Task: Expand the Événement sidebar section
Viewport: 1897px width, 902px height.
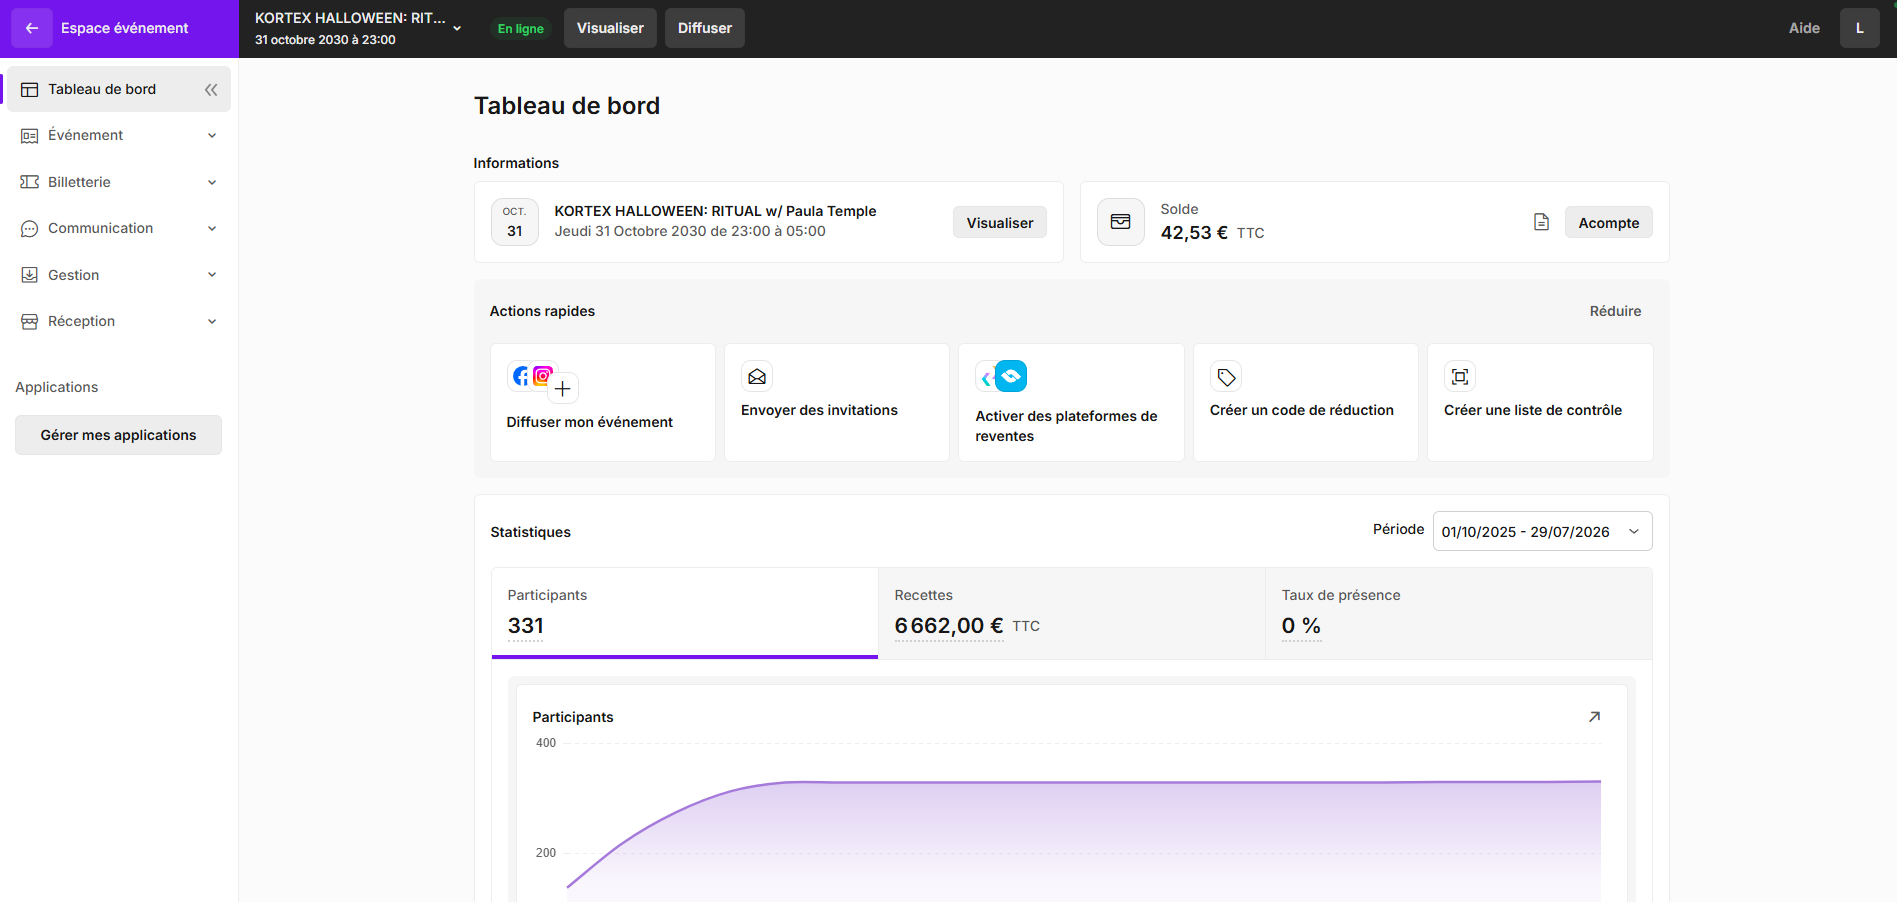Action: [119, 136]
